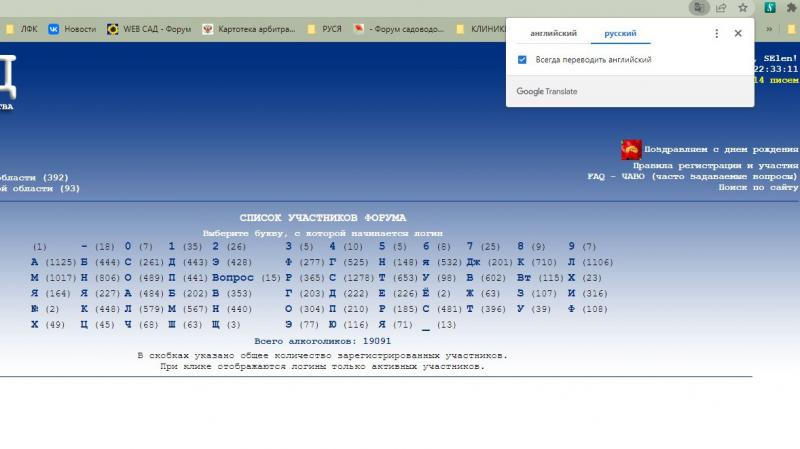
Task: Open the 'Поиск по сайту' link
Action: coord(758,187)
